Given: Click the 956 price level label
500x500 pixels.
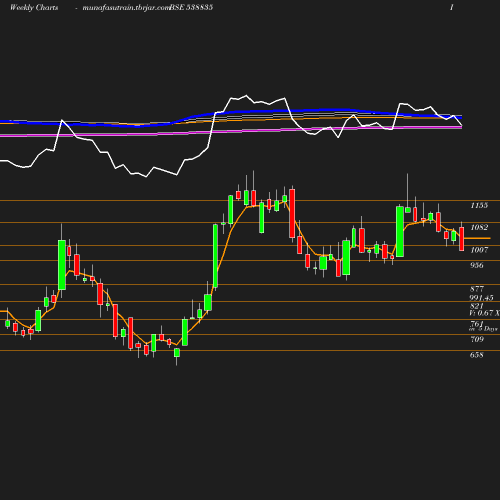Looking at the screenshot, I should [477, 265].
